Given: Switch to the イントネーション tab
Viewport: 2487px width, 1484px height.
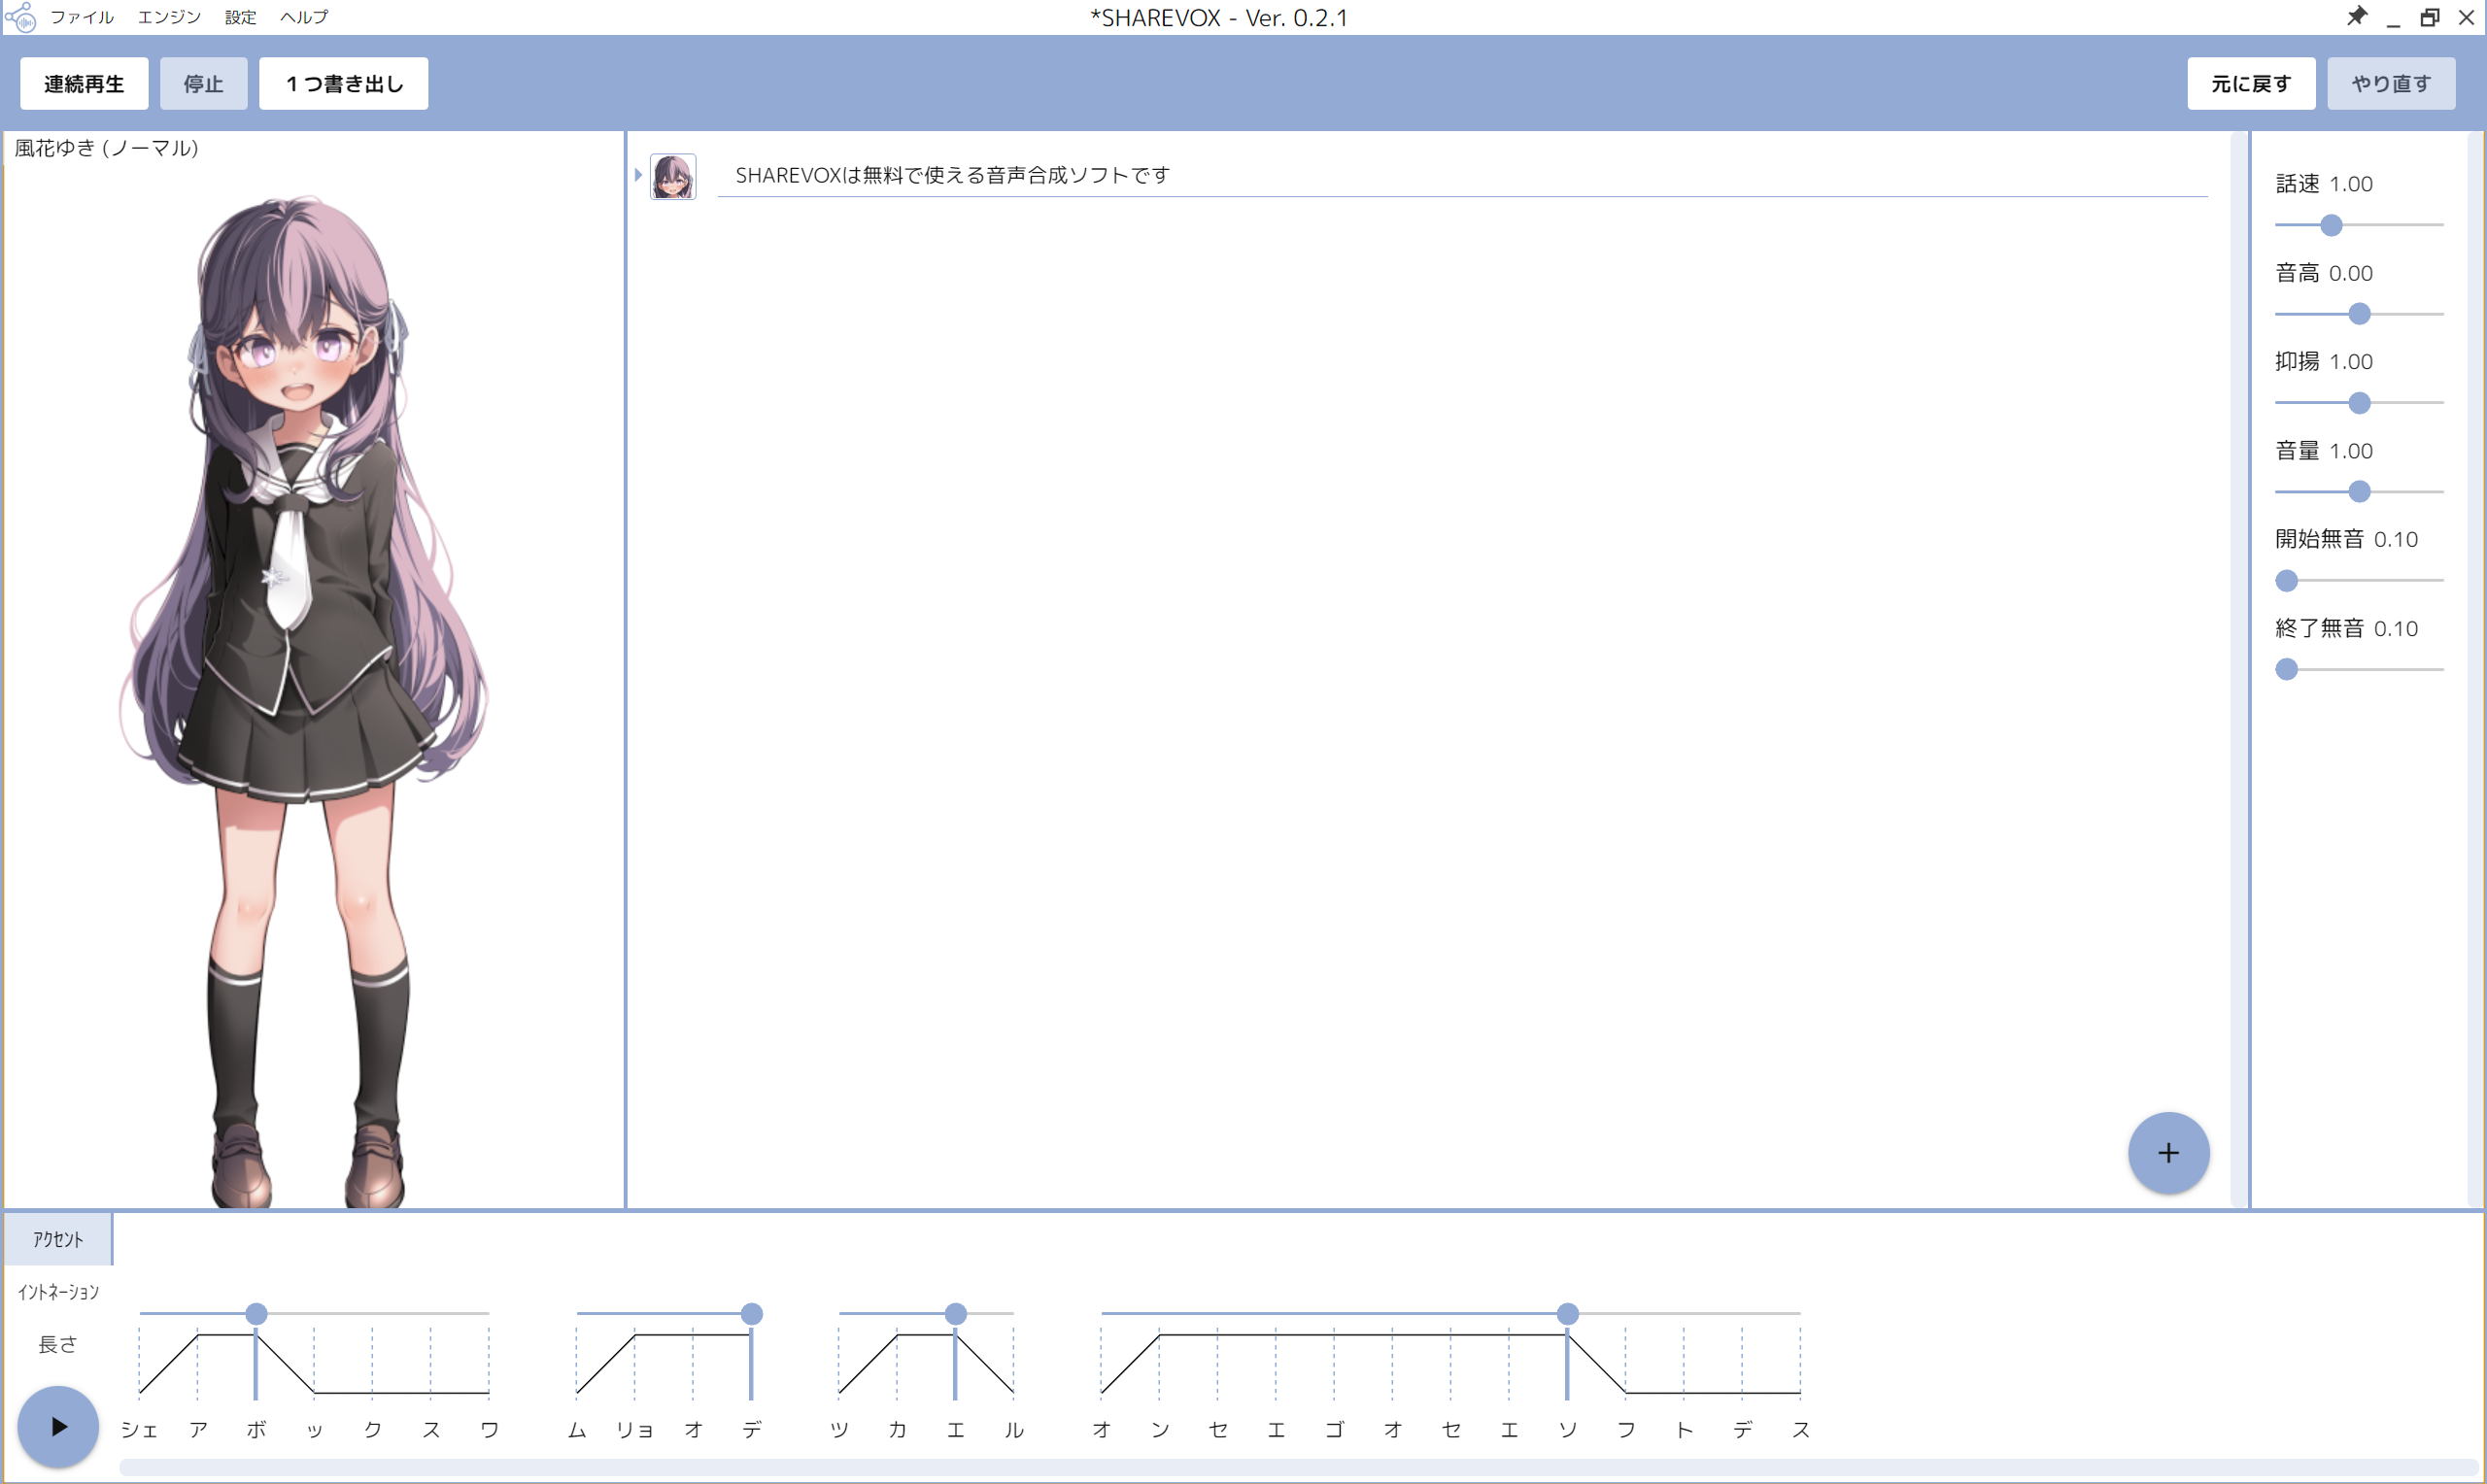Looking at the screenshot, I should click(x=58, y=1292).
